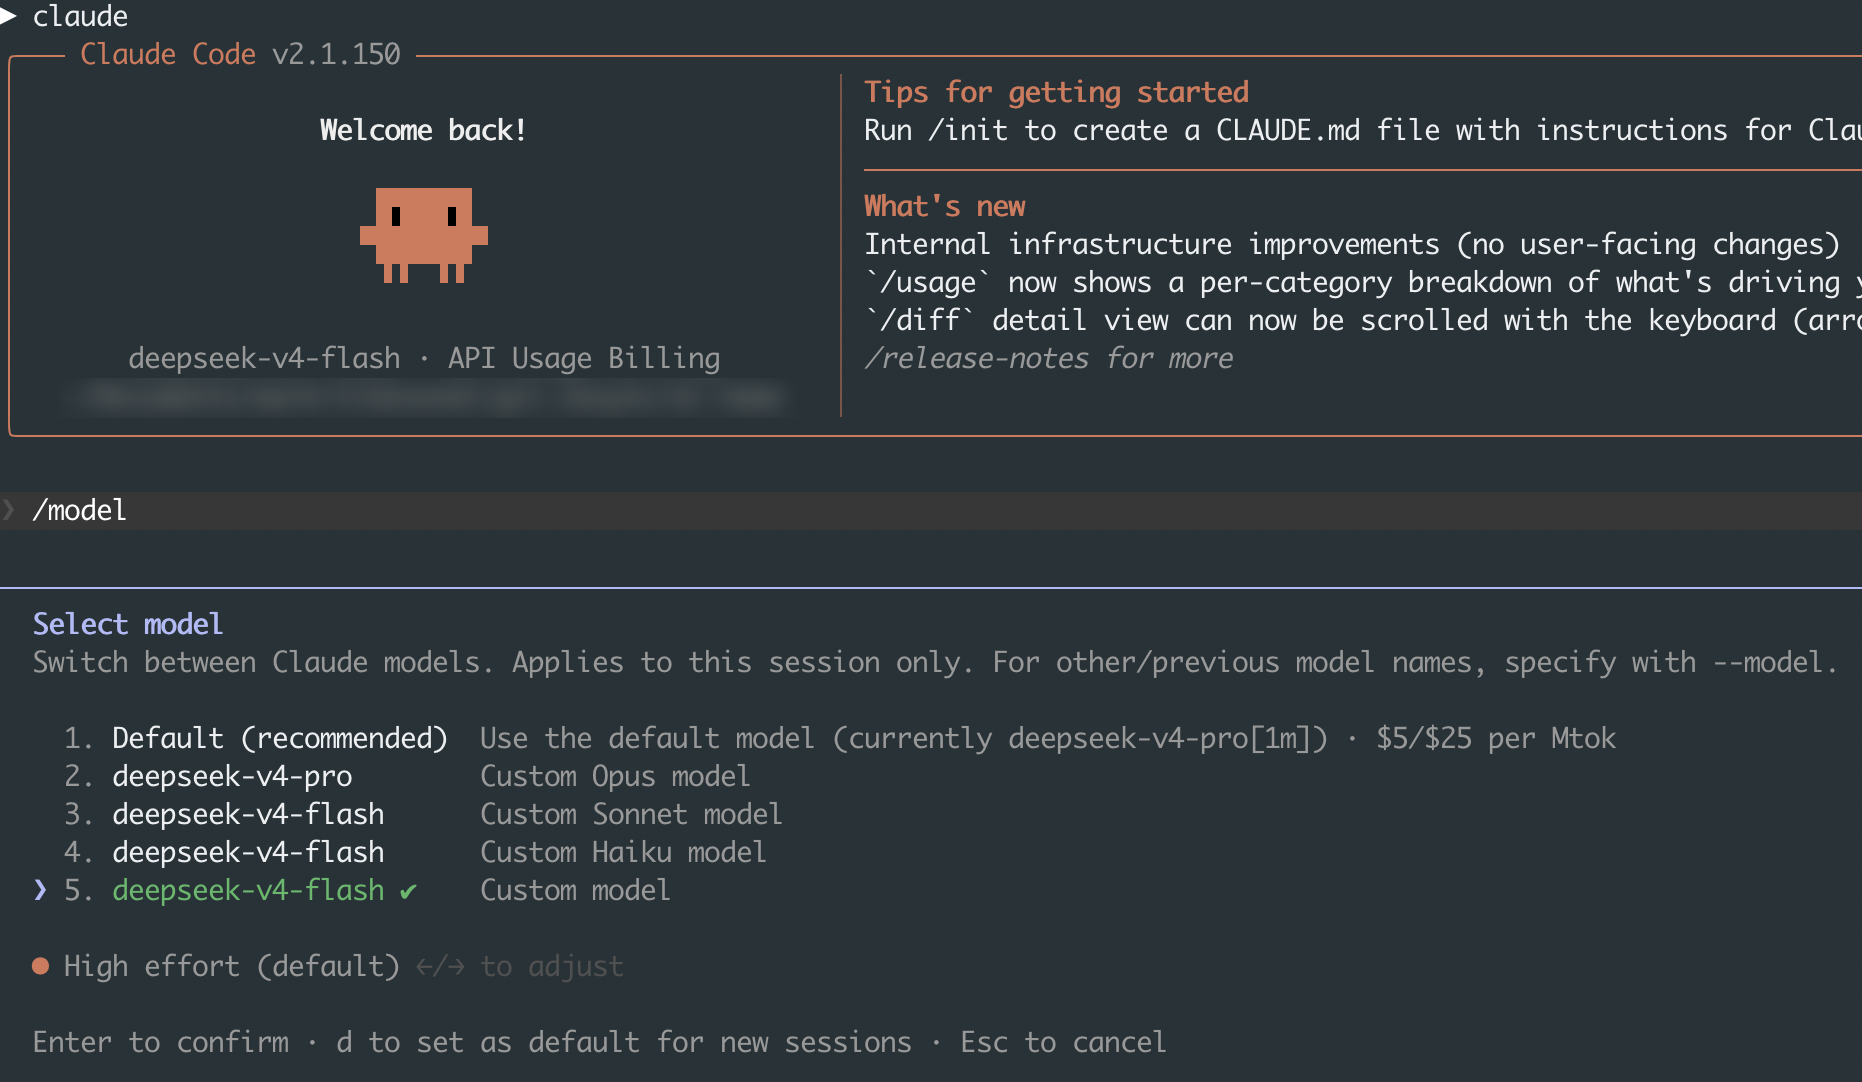The image size is (1862, 1082).
Task: Click the /model command input line
Action: tap(931, 510)
